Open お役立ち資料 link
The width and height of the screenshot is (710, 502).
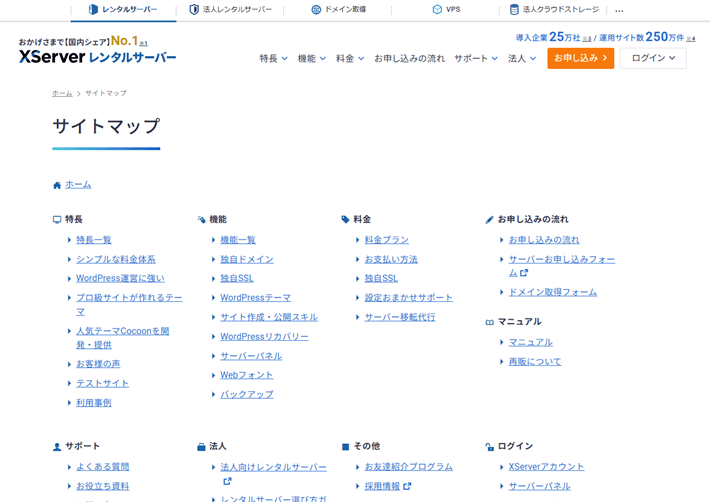point(102,486)
